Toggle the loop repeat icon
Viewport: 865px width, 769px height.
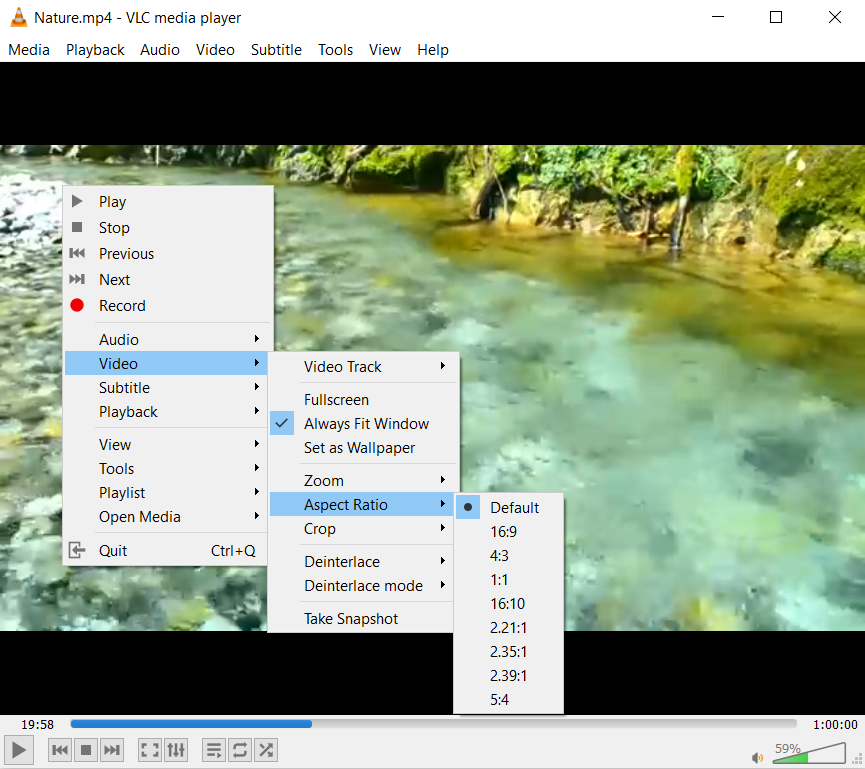[x=240, y=749]
